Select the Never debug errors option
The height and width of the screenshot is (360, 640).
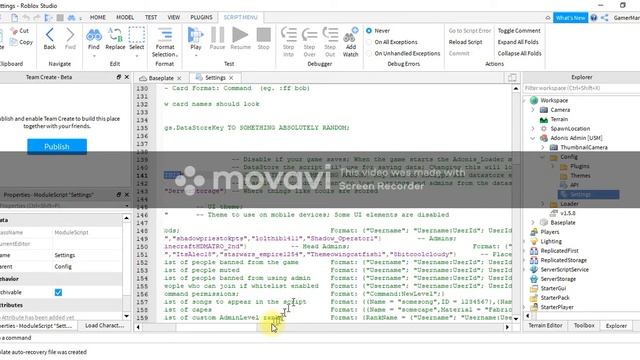pos(369,31)
